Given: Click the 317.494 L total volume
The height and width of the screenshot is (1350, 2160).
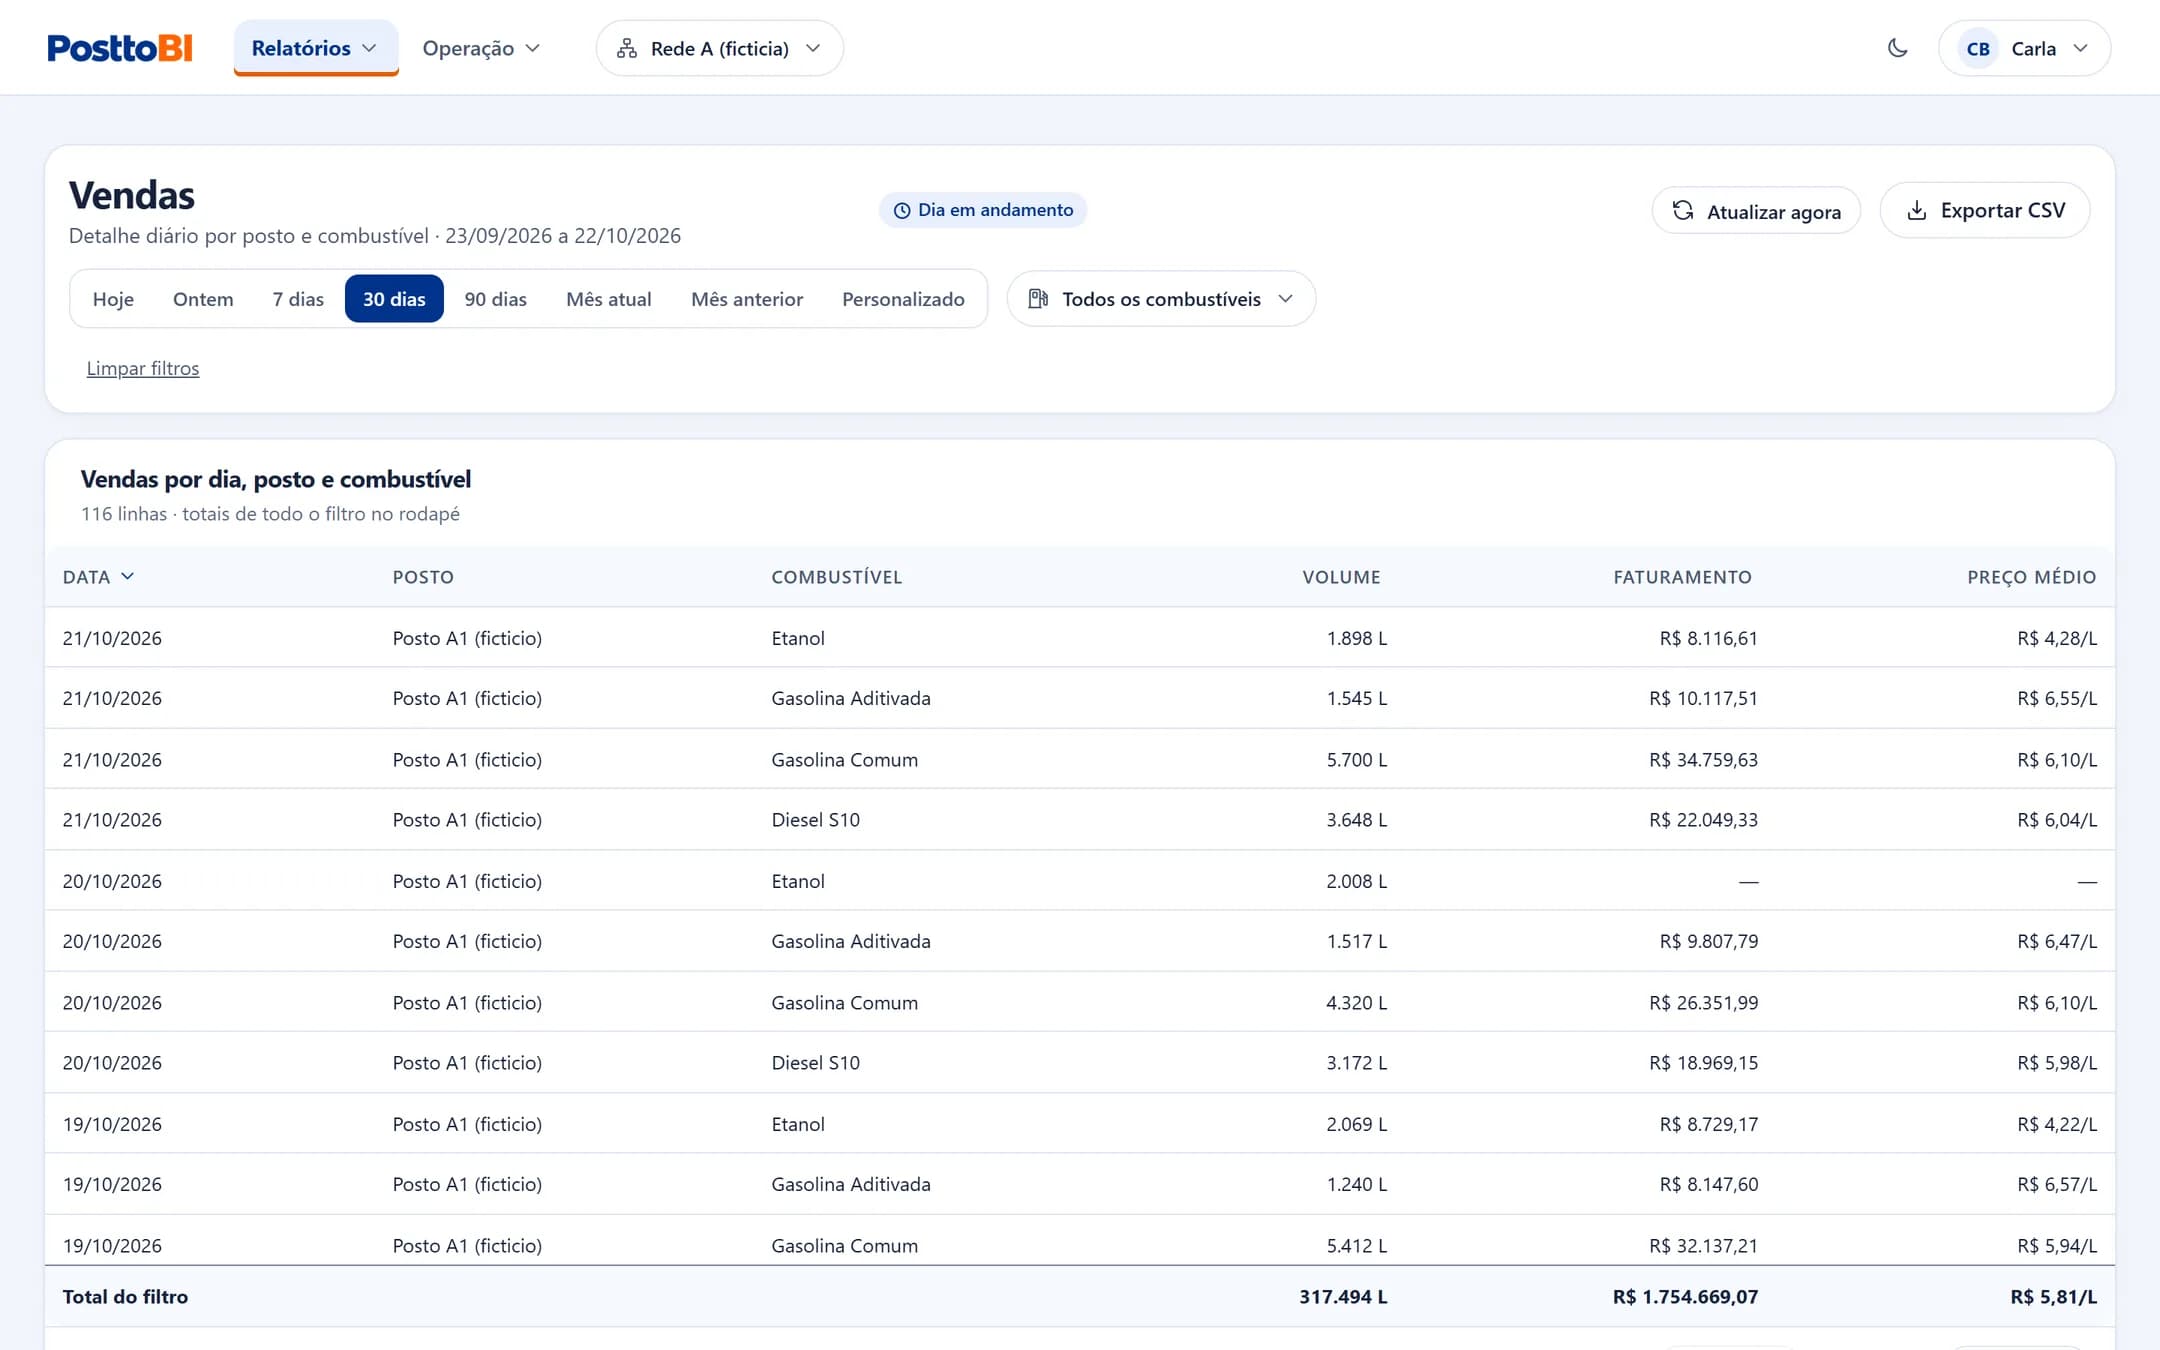Looking at the screenshot, I should click(x=1343, y=1297).
